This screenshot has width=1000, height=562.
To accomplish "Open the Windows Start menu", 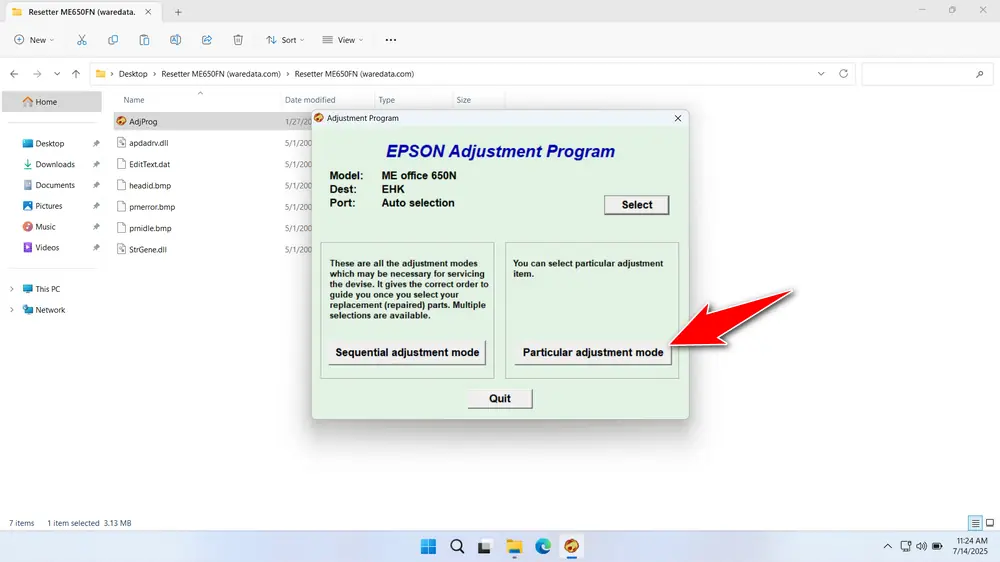I will pyautogui.click(x=429, y=546).
